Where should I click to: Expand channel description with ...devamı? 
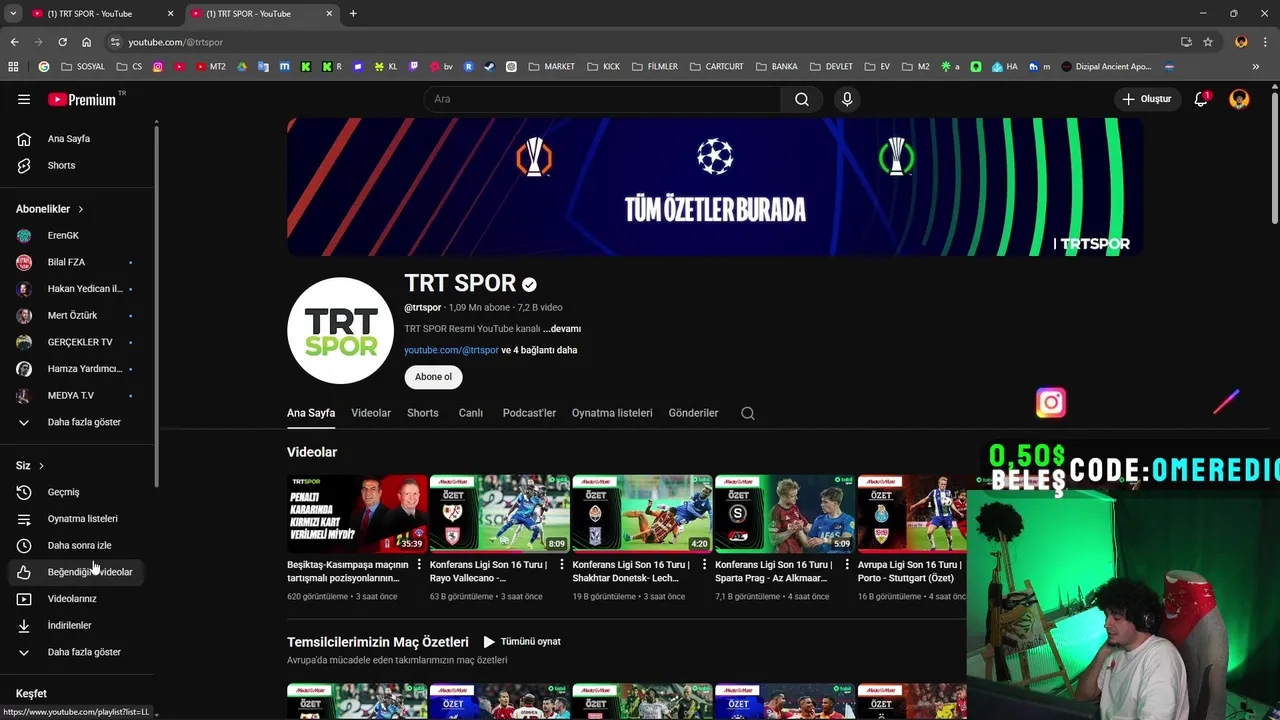[x=562, y=329]
